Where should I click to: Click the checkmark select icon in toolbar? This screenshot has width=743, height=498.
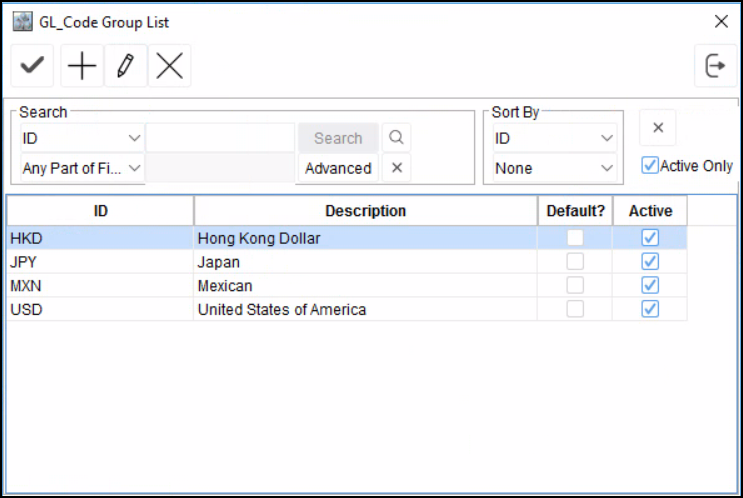pyautogui.click(x=33, y=66)
